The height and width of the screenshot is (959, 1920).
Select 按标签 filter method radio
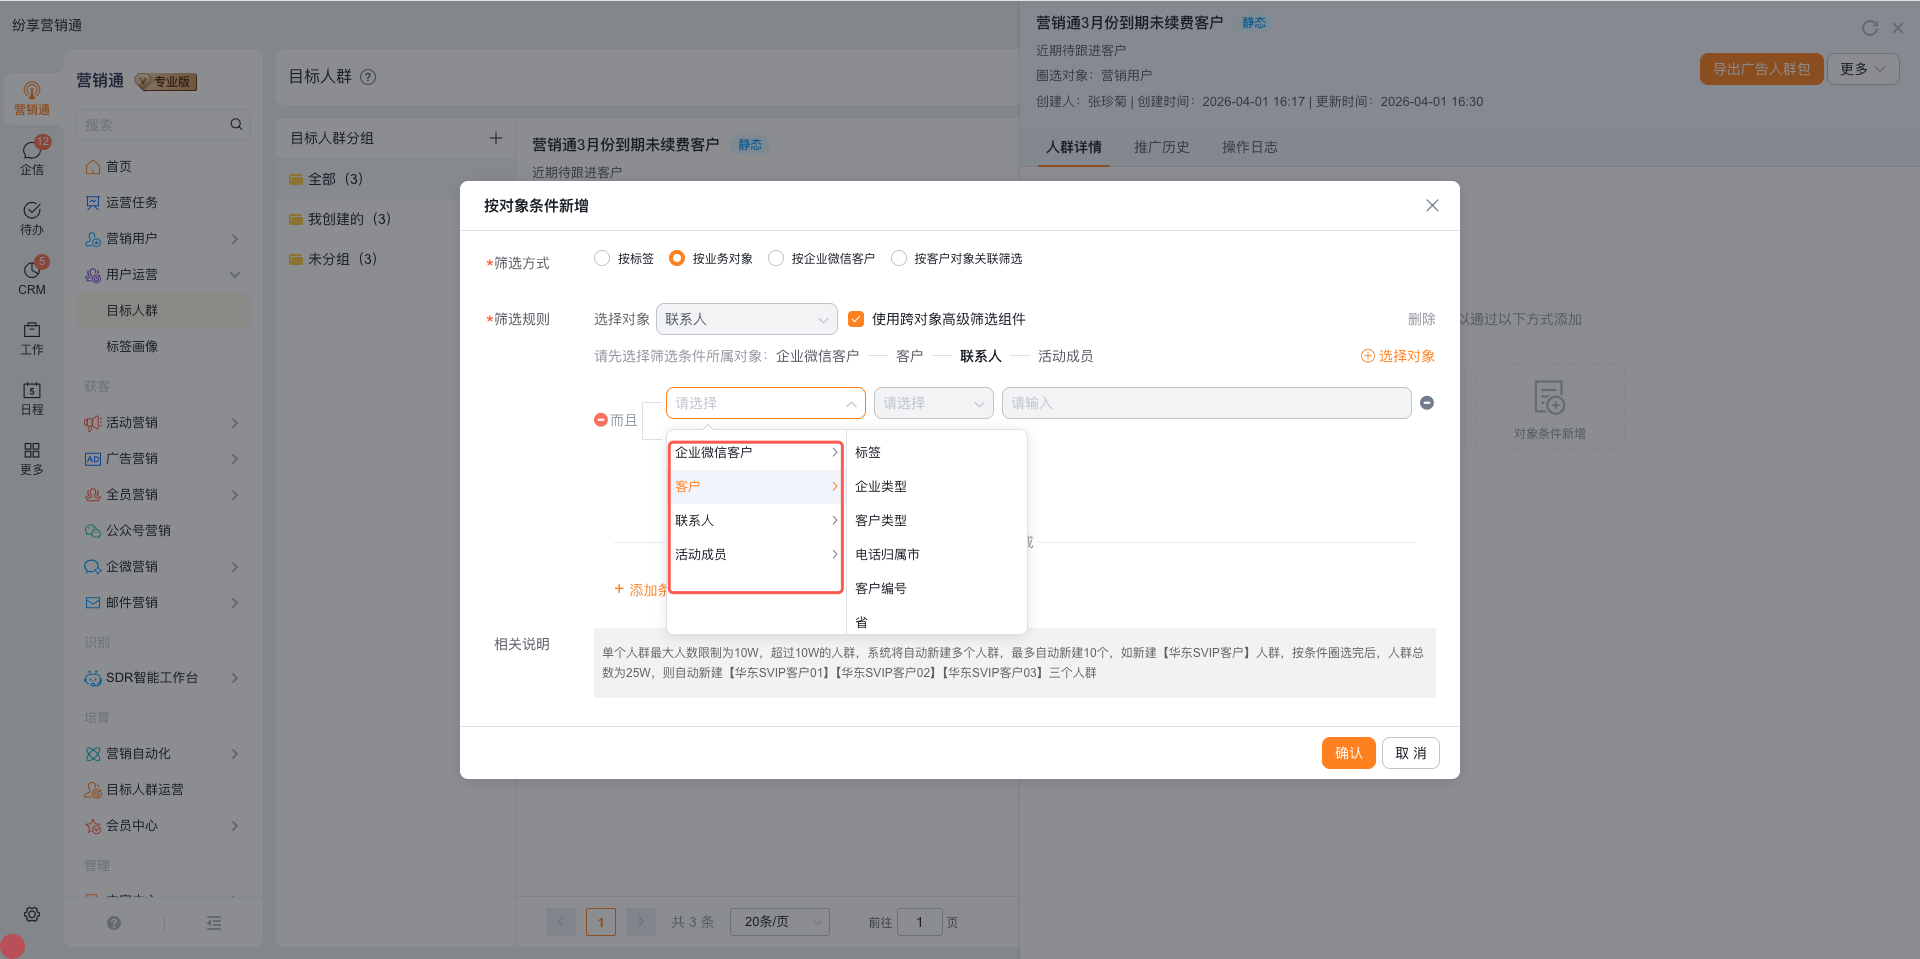[602, 258]
